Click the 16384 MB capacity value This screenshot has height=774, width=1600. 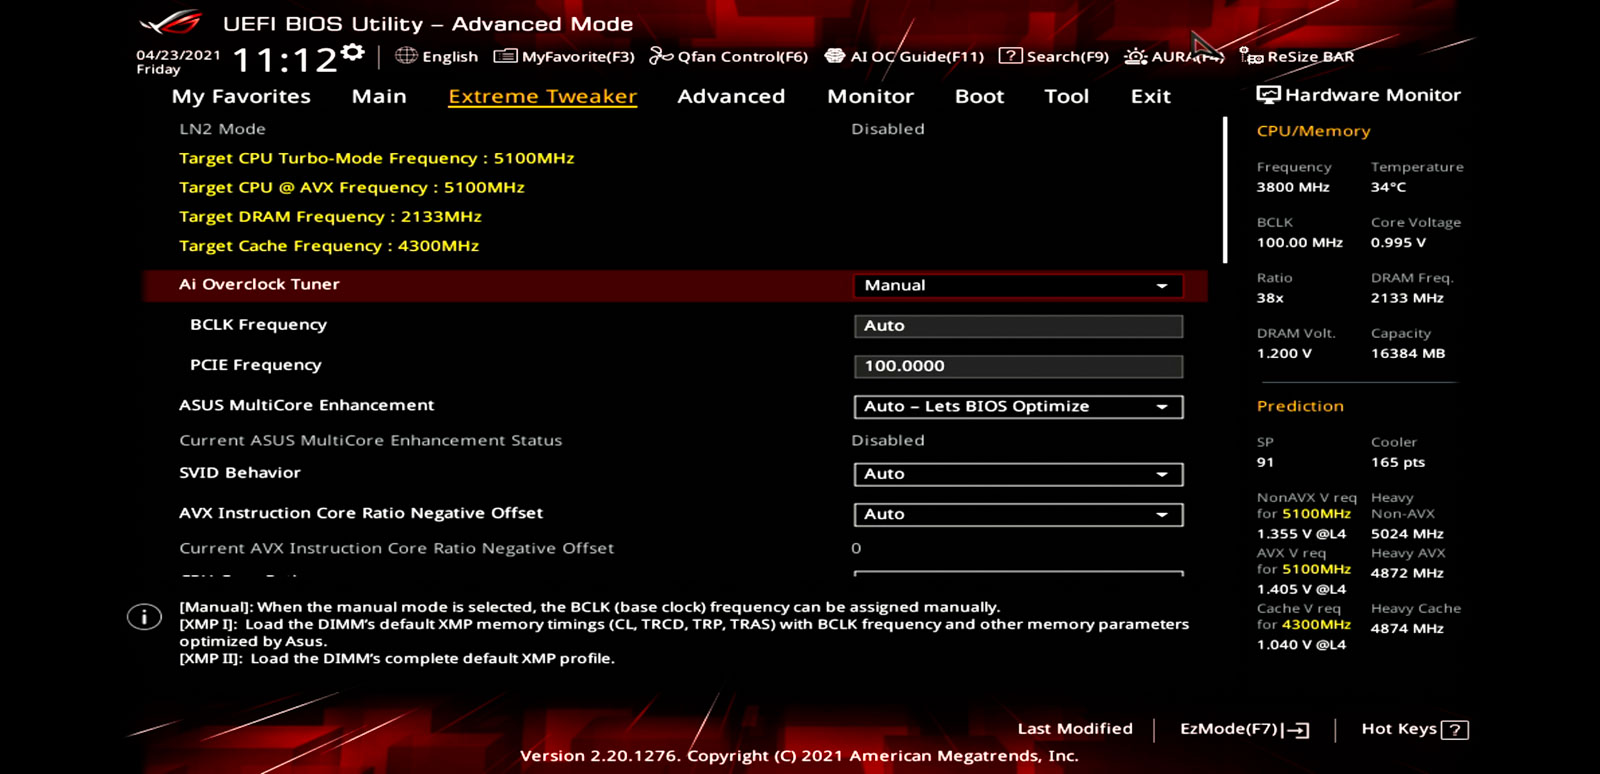point(1408,353)
